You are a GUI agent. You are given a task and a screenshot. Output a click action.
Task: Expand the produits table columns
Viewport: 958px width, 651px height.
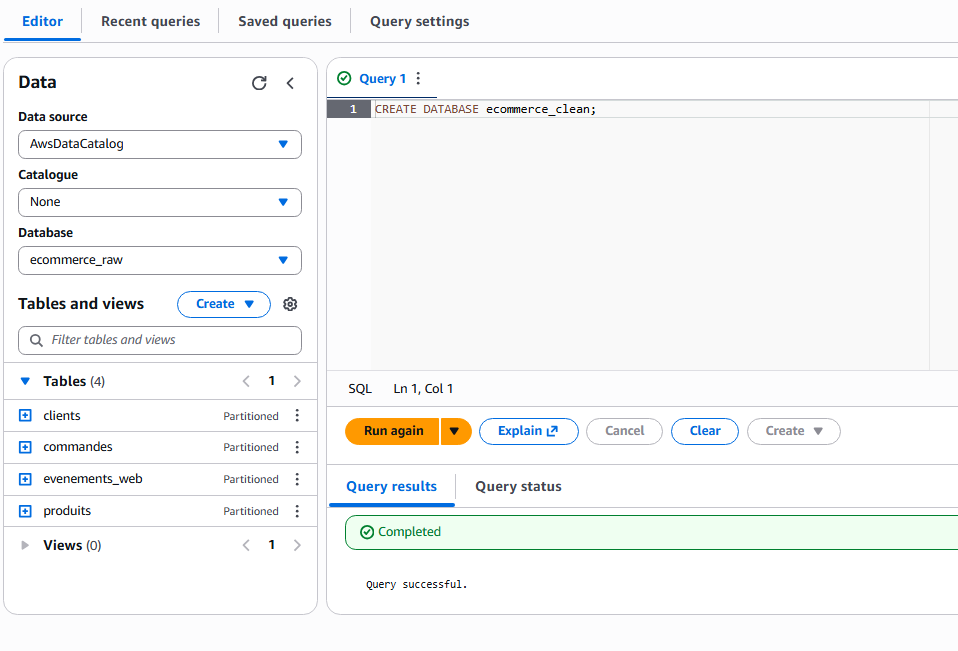point(25,511)
